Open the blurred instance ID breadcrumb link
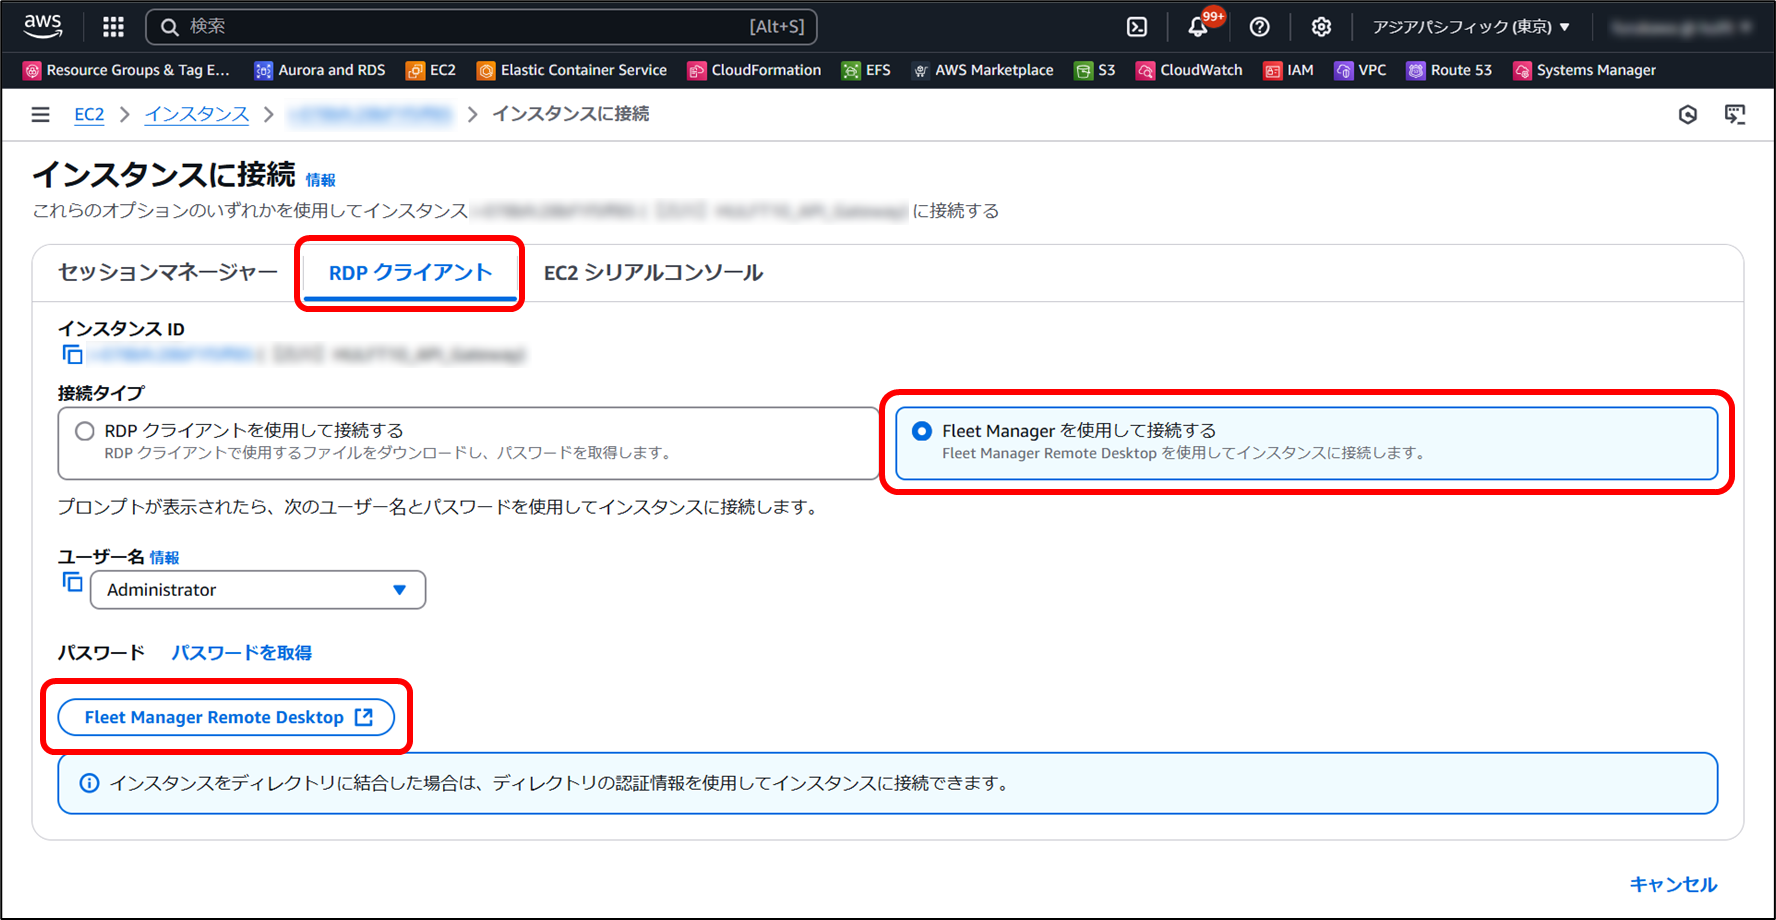 371,115
